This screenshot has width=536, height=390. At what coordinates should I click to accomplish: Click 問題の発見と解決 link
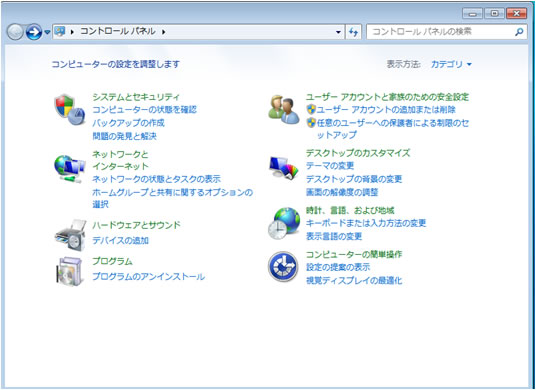pos(124,136)
